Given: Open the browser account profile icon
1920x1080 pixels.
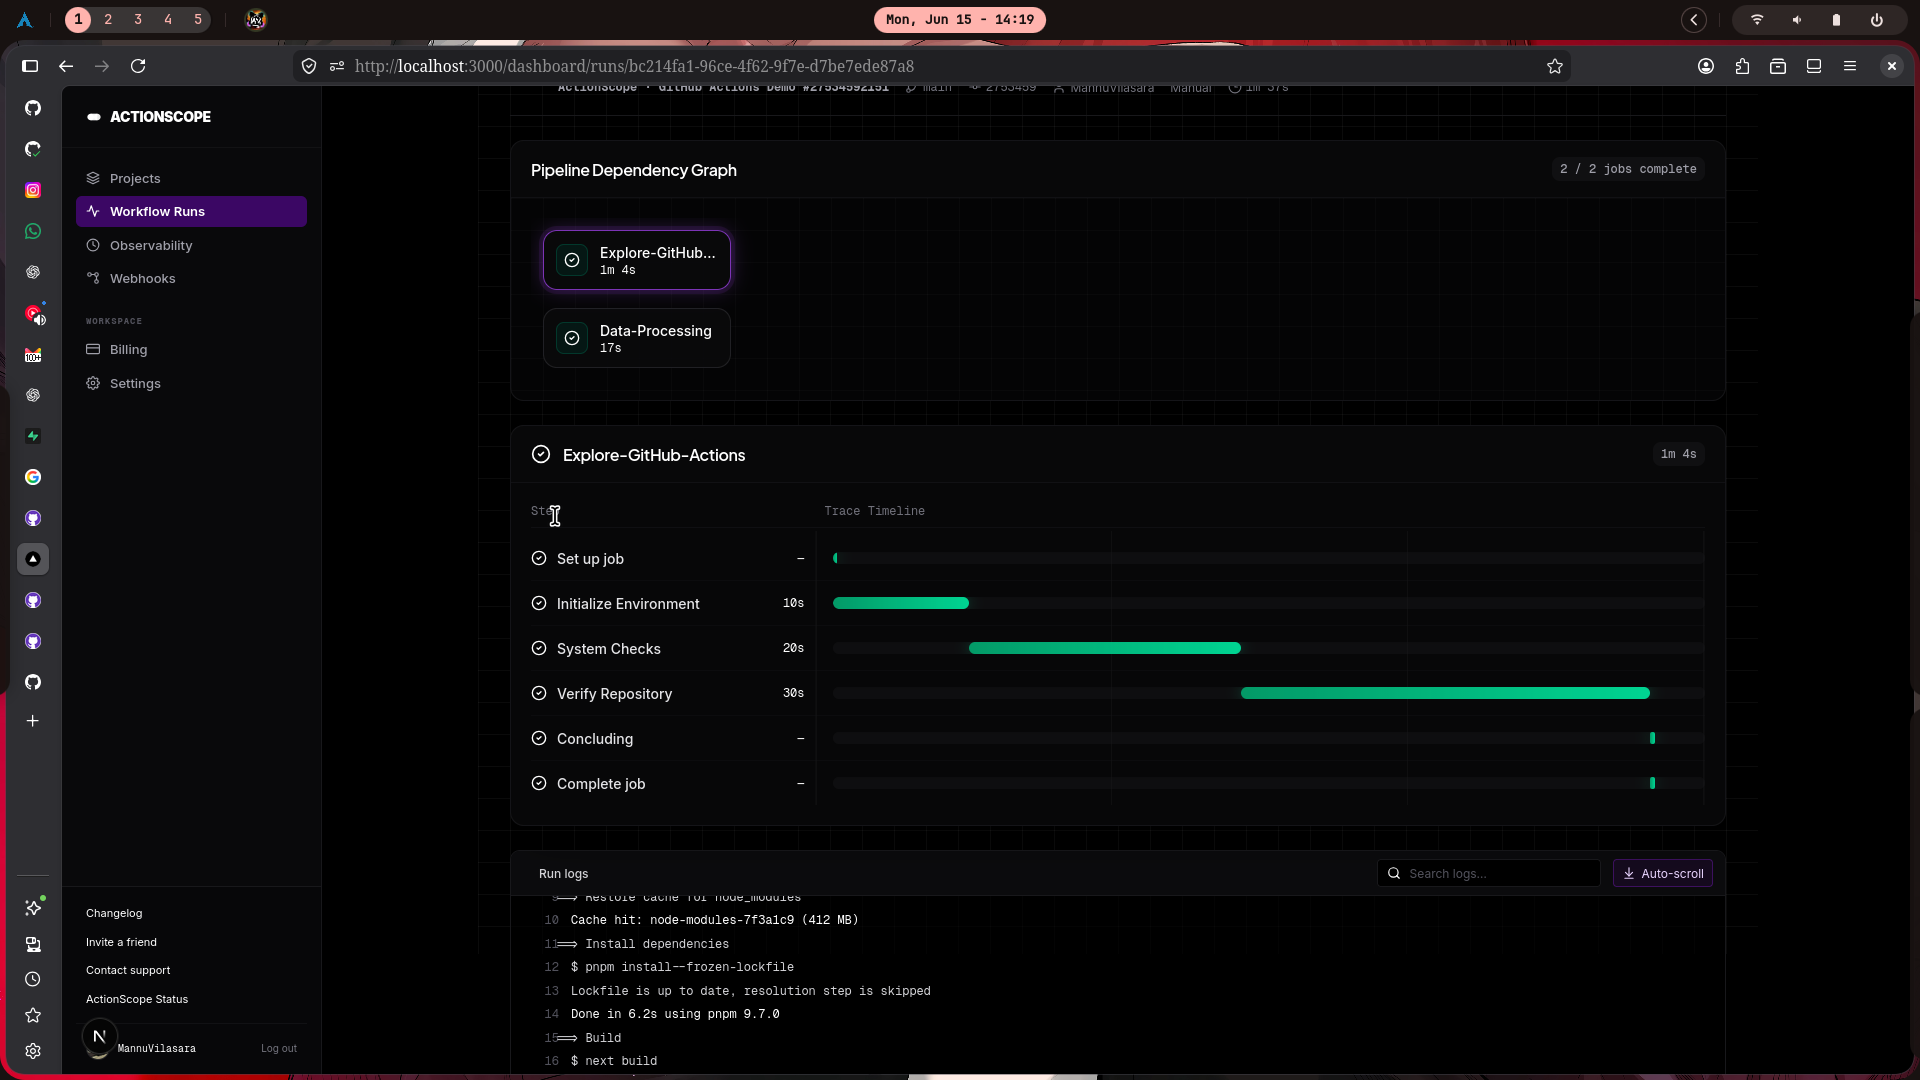Looking at the screenshot, I should pos(1706,66).
